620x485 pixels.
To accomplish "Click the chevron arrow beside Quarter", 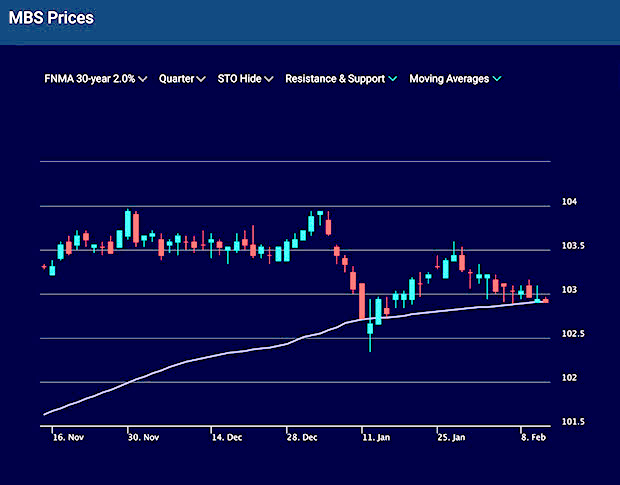I will pos(202,79).
